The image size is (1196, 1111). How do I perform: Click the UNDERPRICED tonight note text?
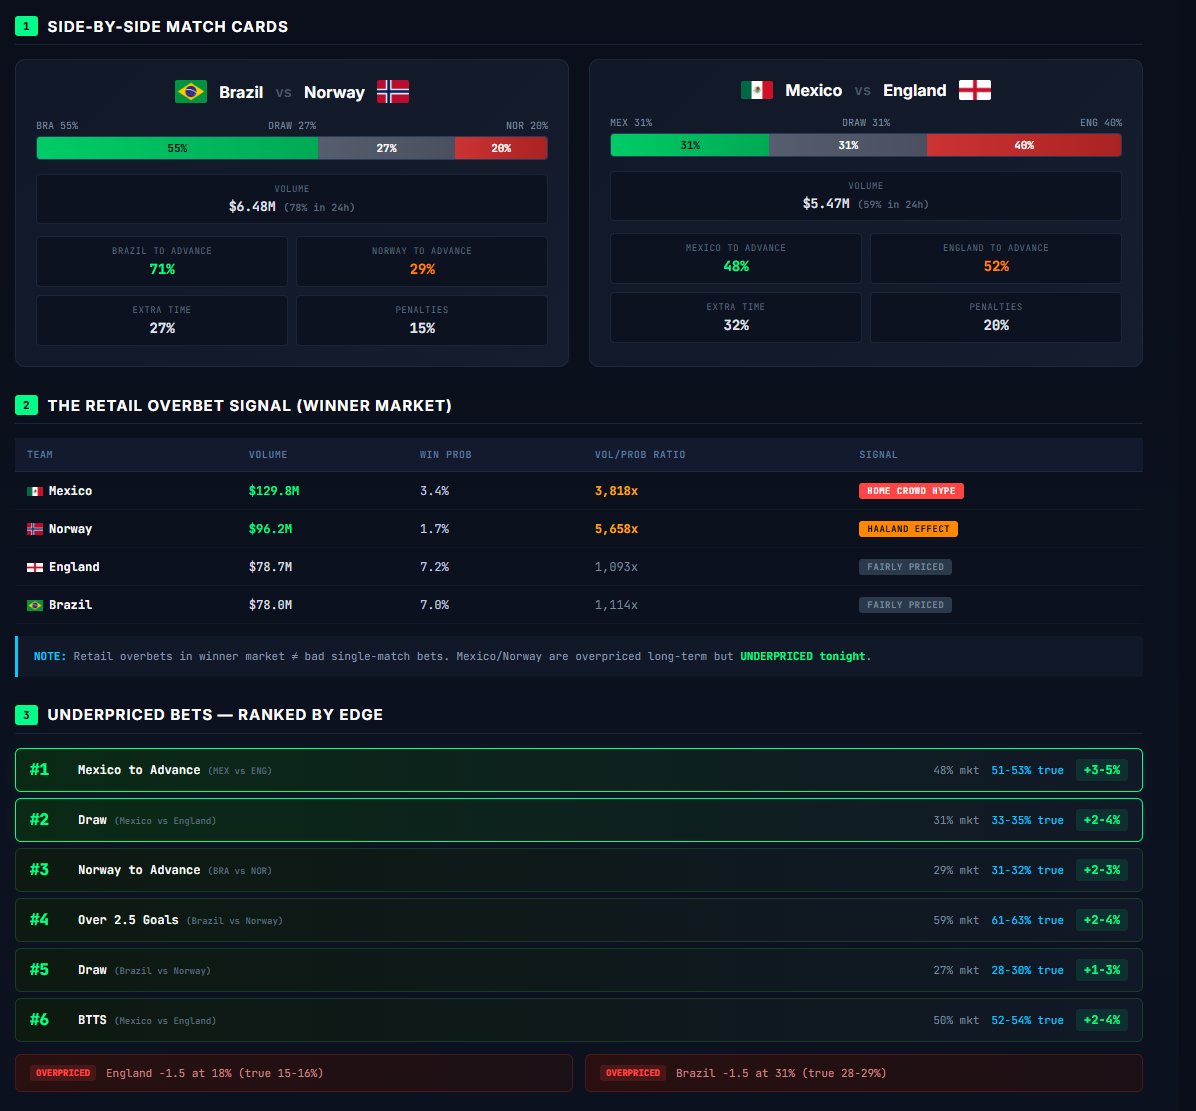tap(802, 657)
